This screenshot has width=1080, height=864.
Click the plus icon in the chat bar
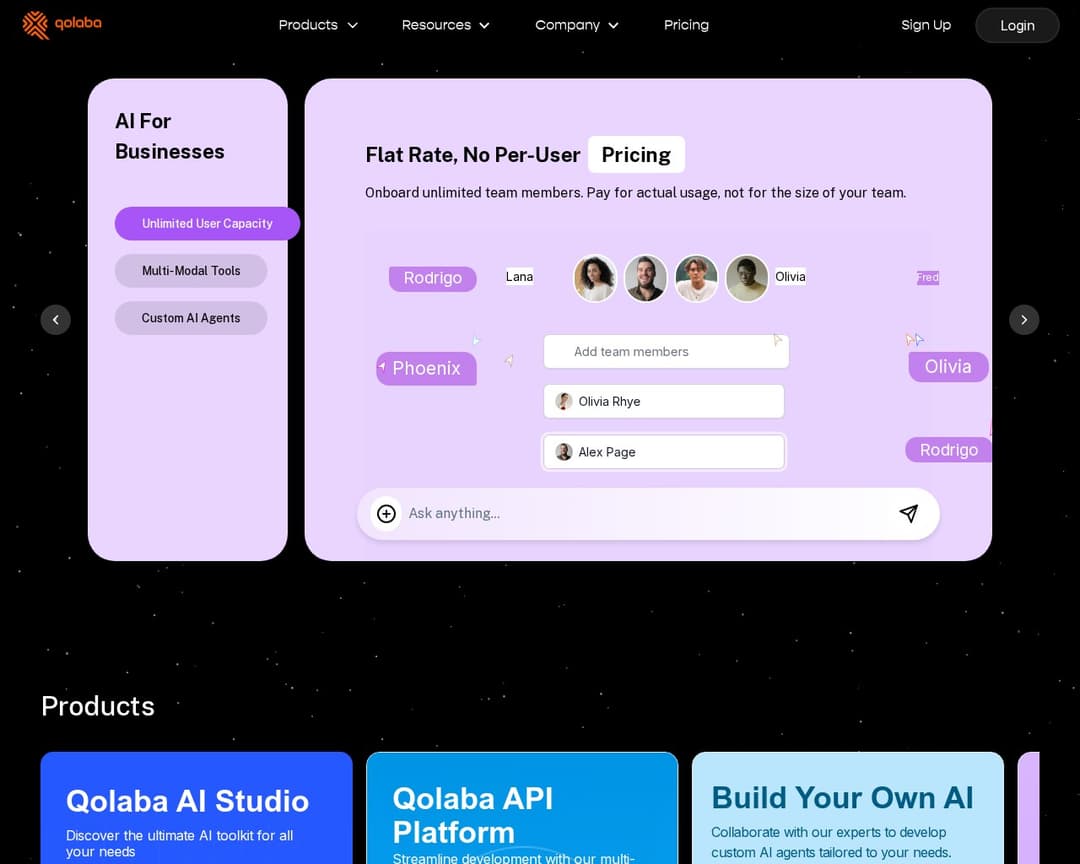click(386, 513)
